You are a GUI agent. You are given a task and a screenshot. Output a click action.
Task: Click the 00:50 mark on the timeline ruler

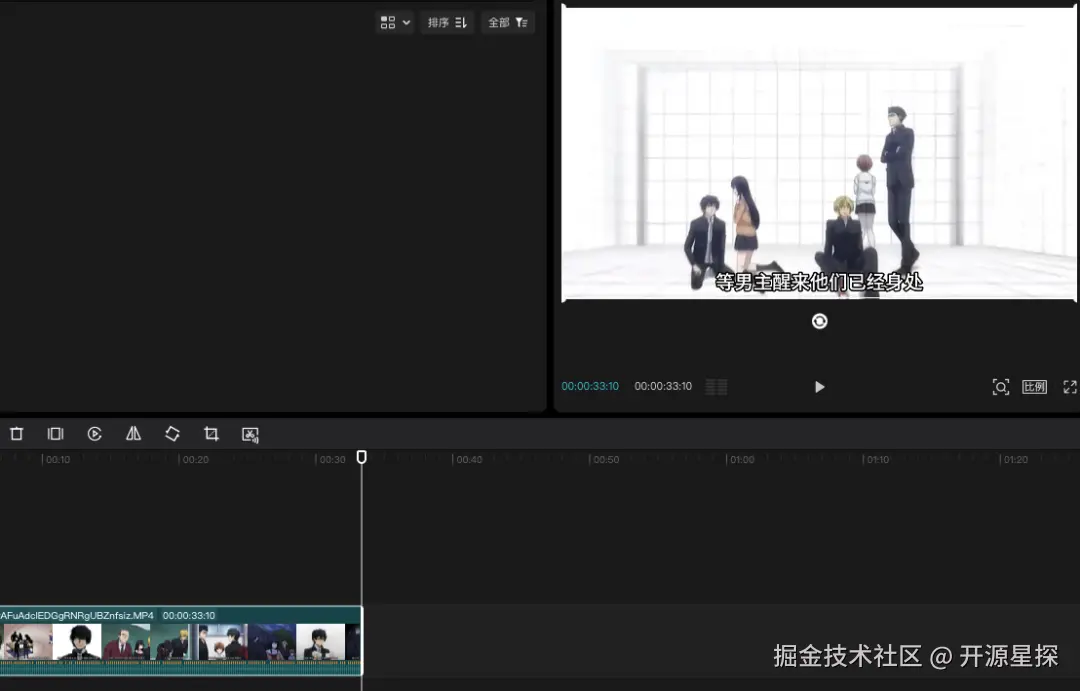(x=606, y=460)
